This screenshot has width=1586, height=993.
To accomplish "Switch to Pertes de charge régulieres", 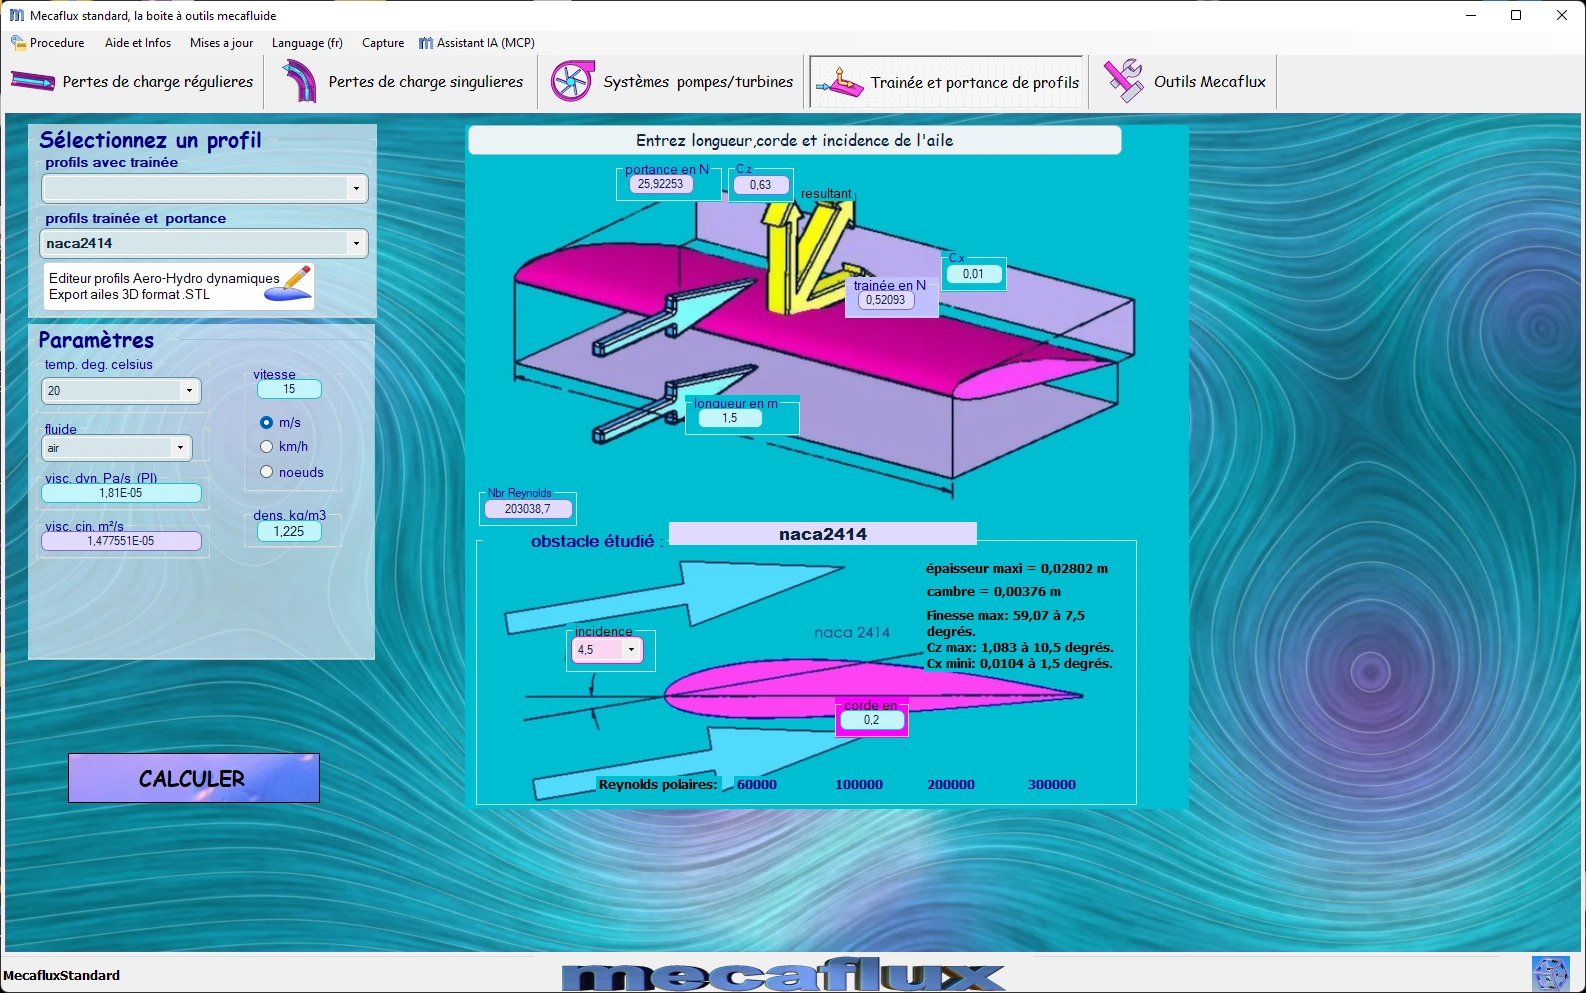I will [133, 82].
